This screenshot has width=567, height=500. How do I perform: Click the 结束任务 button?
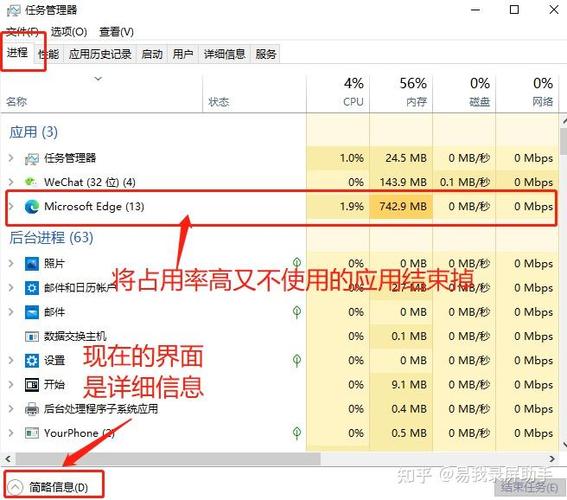(x=530, y=487)
